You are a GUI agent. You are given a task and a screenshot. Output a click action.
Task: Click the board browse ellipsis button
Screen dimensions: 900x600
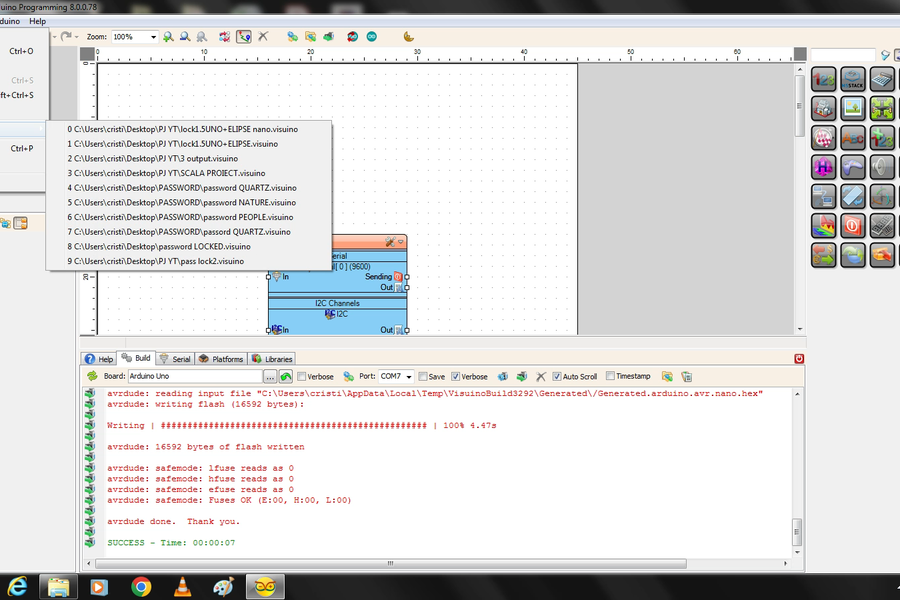[270, 377]
